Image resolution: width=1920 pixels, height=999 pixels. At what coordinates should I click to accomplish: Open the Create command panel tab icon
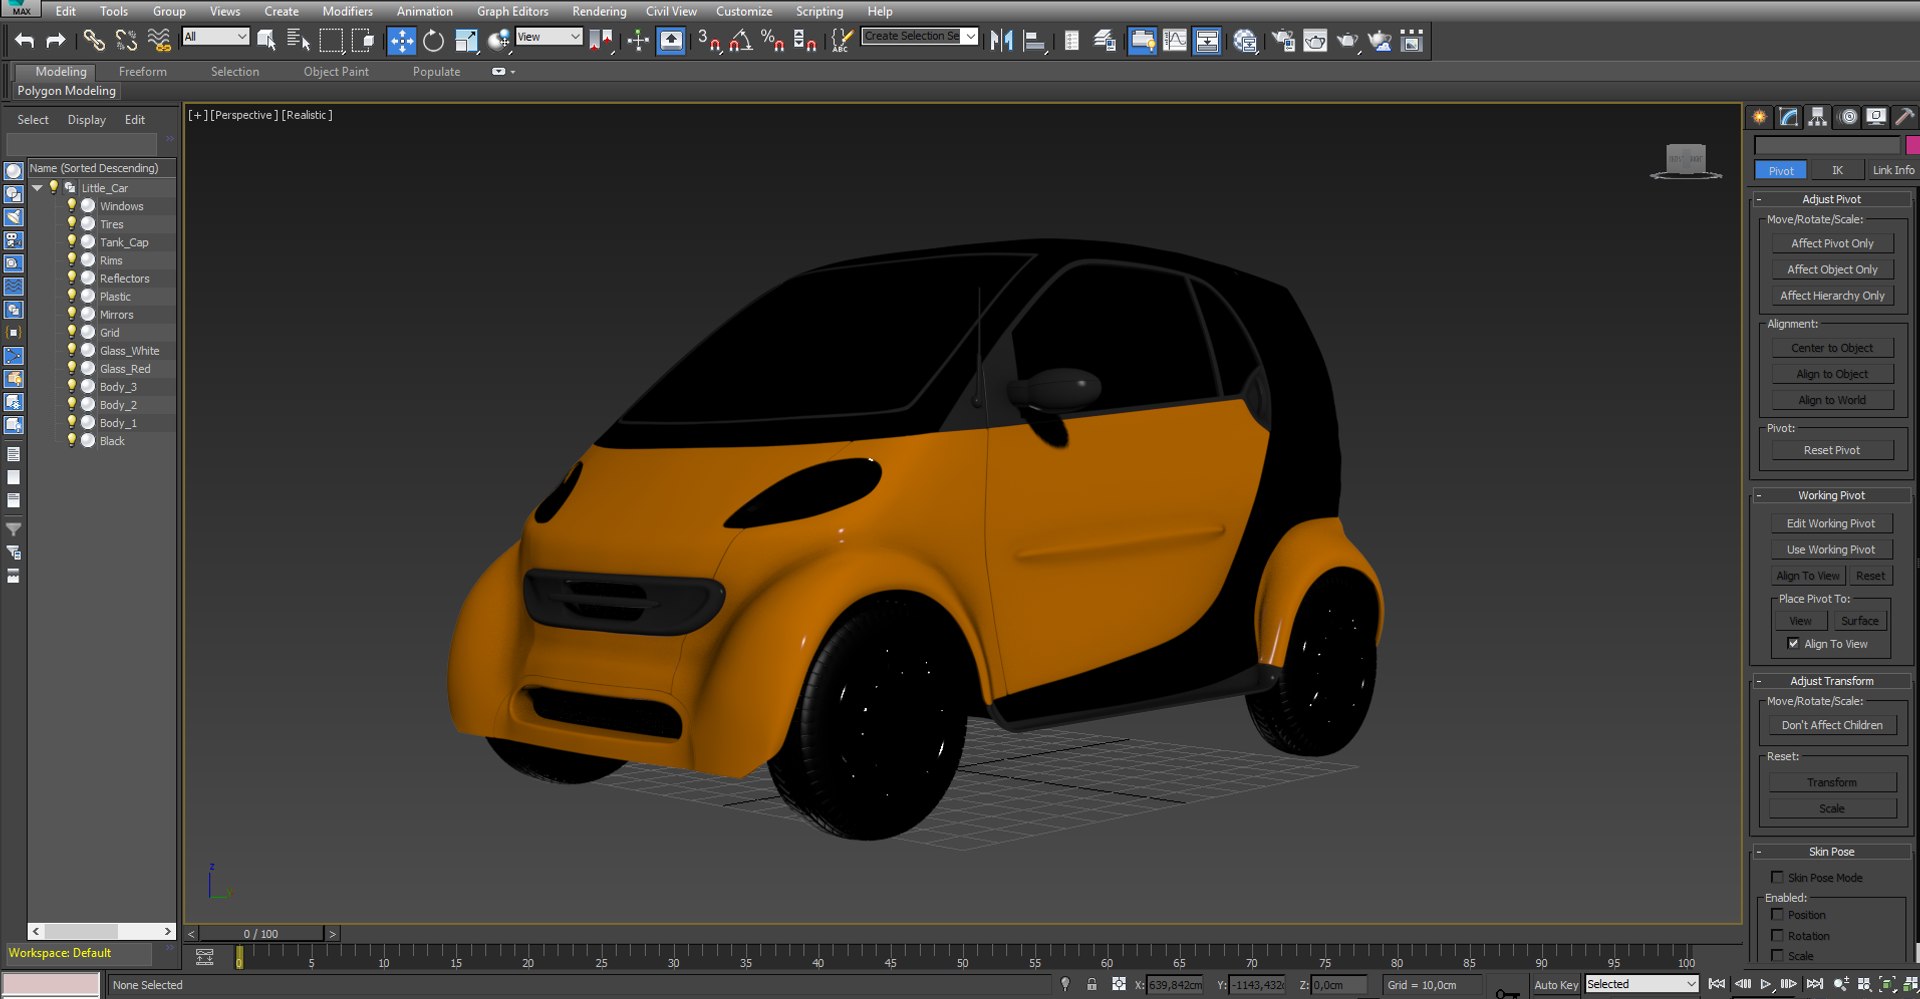[x=1759, y=117]
